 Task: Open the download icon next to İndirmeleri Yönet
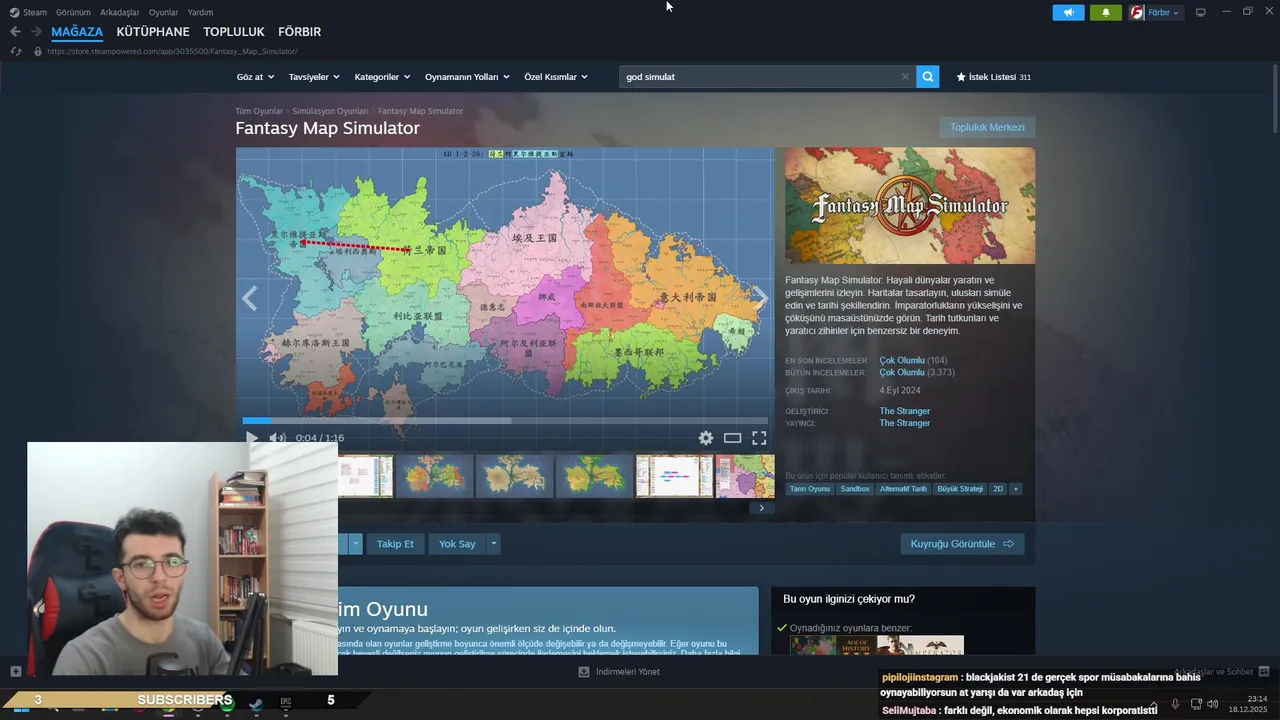click(x=584, y=672)
